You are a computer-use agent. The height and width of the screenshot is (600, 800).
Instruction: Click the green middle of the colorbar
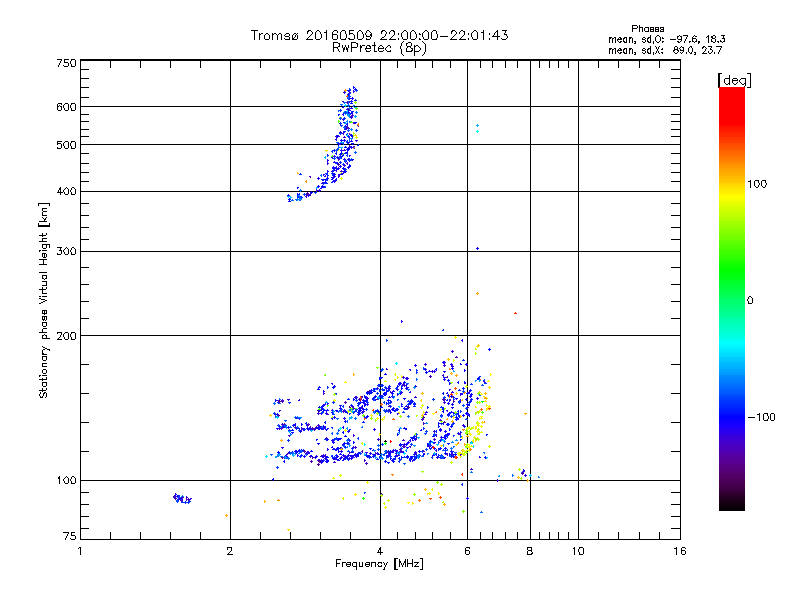pos(732,270)
